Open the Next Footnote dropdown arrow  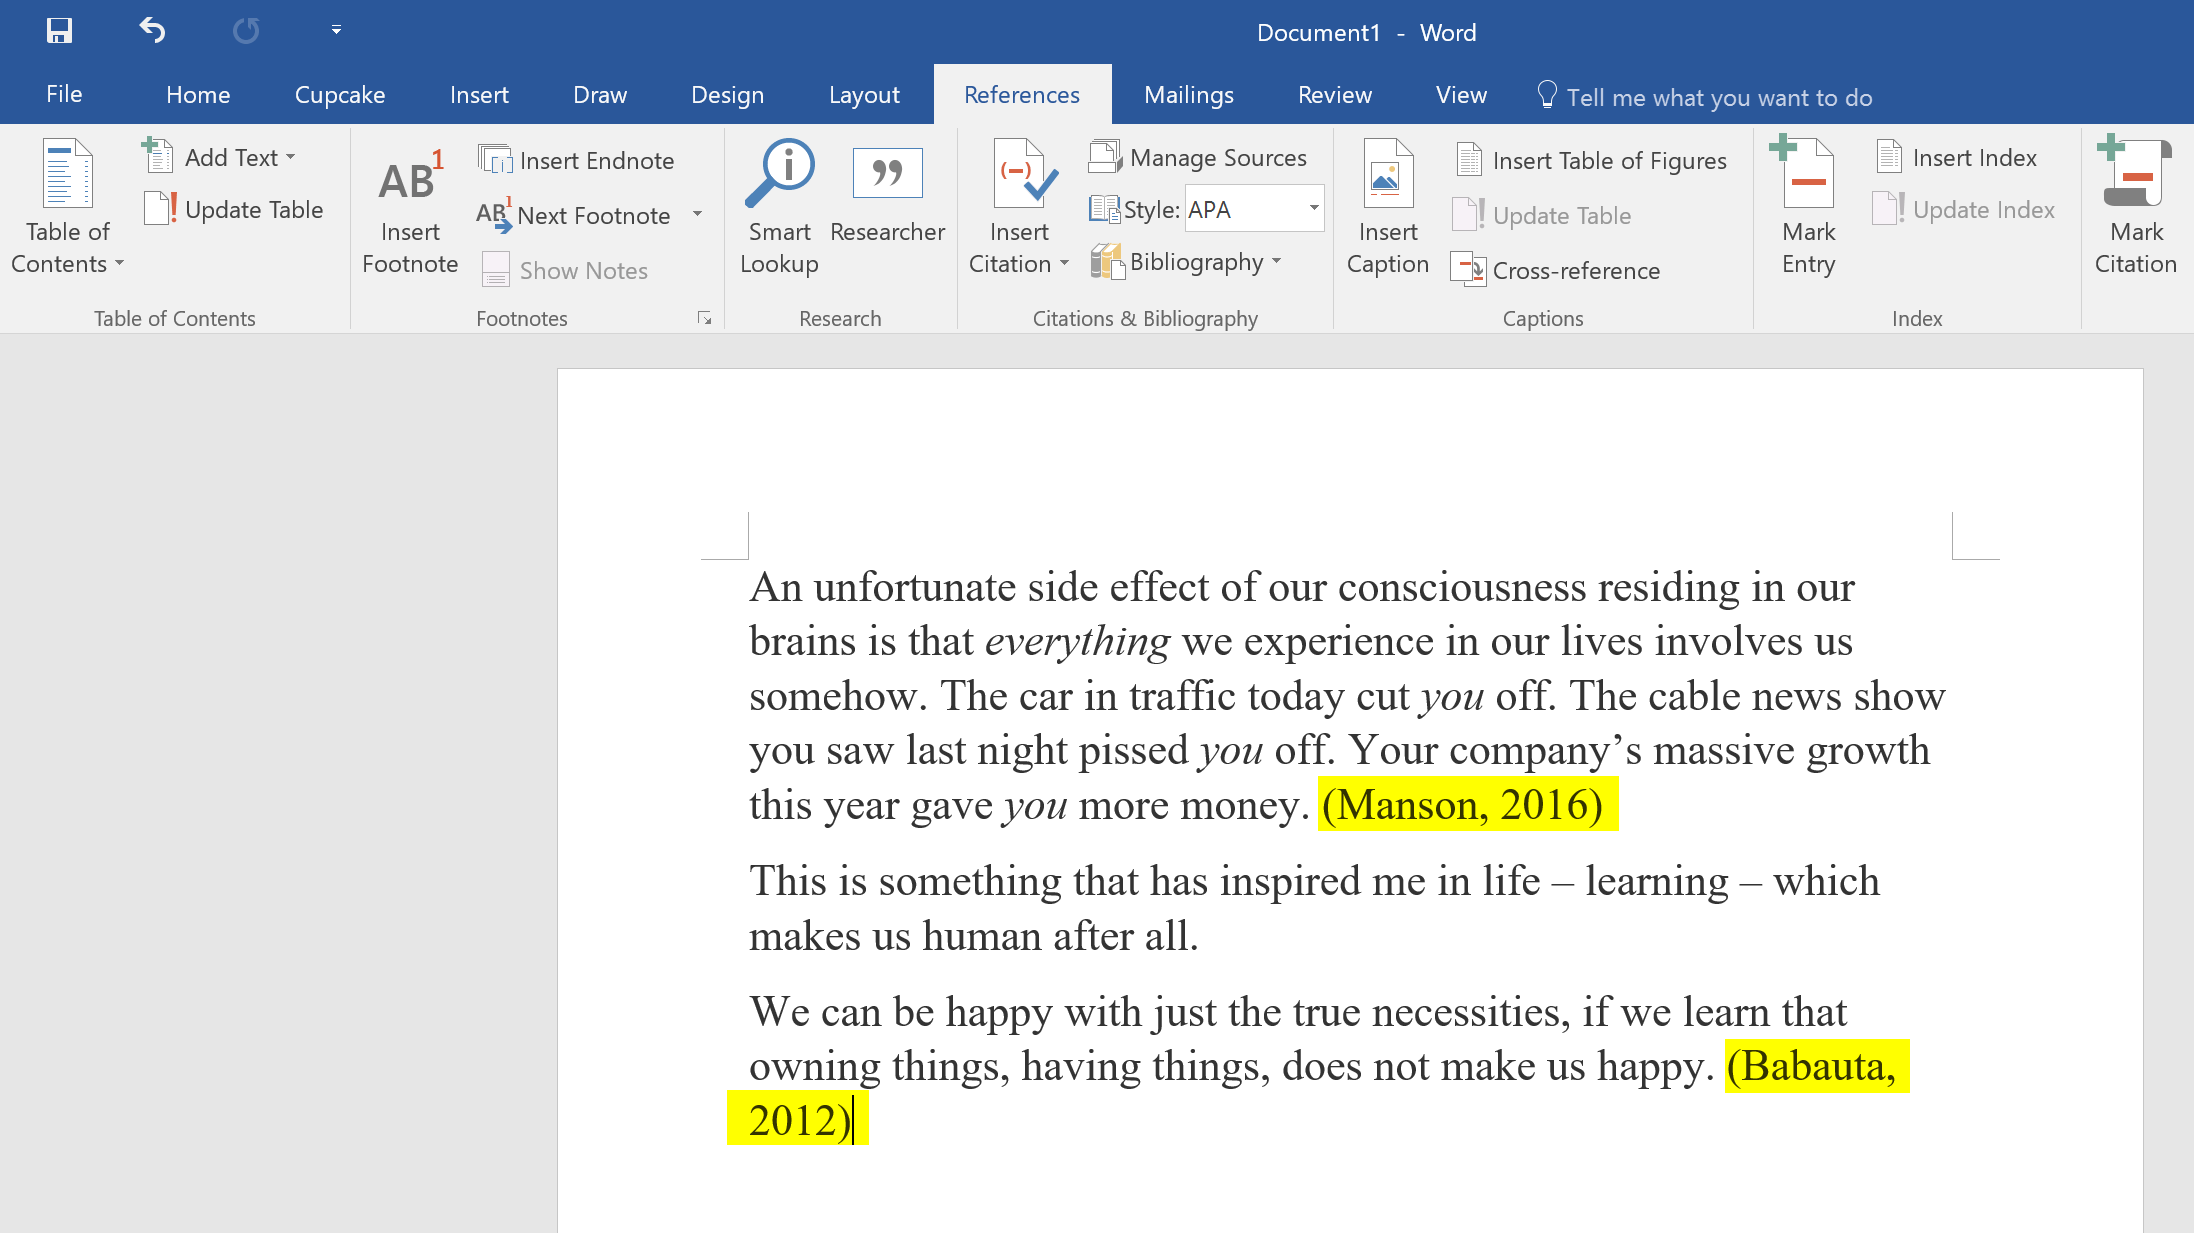point(697,215)
